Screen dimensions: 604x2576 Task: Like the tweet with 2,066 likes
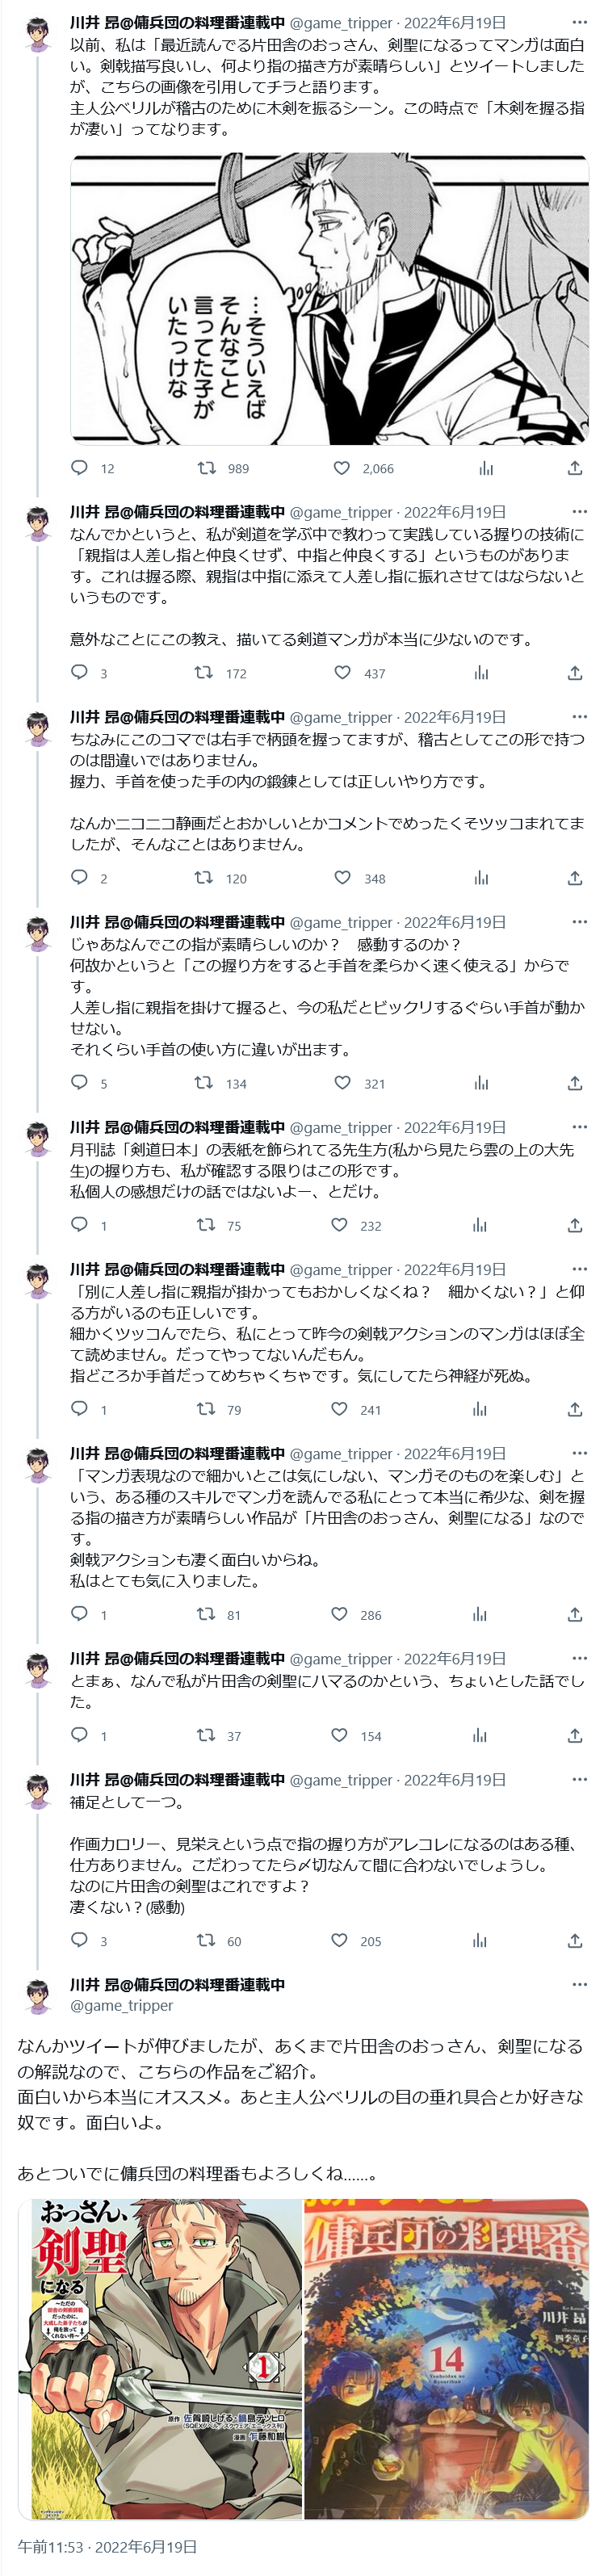pos(342,468)
